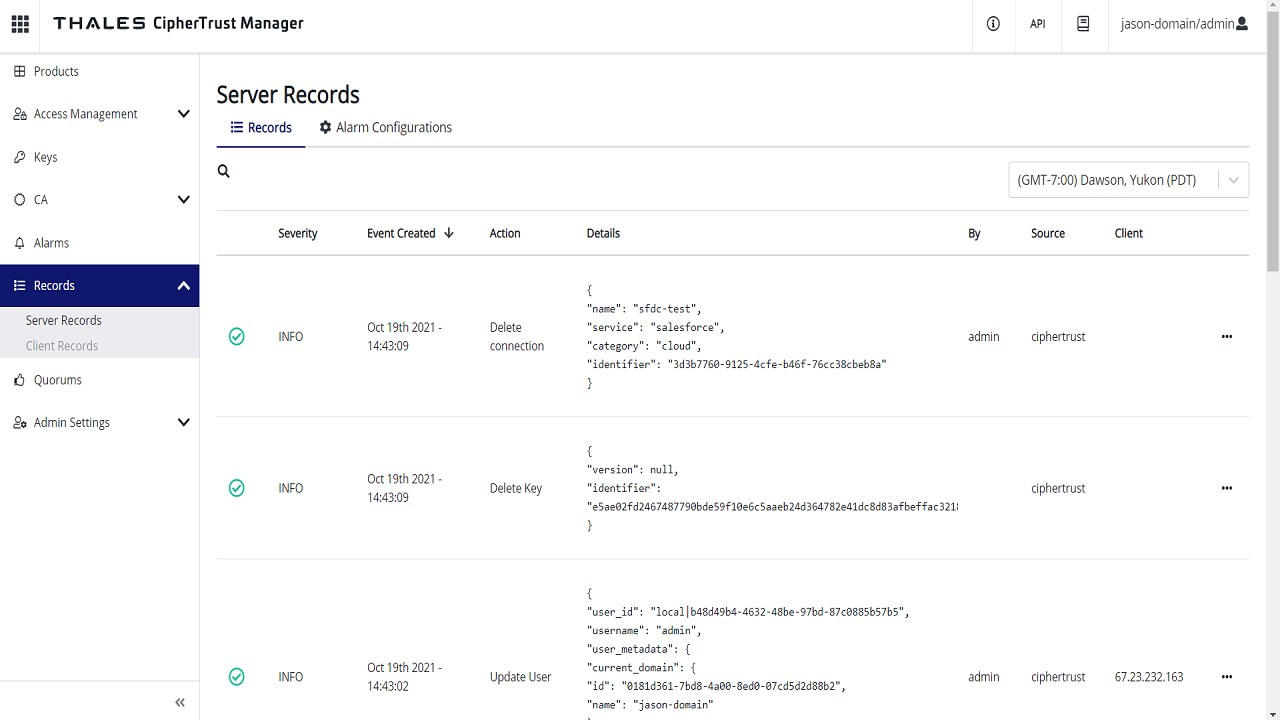Open the jason-domain/admin user menu
The image size is (1280, 720).
(1184, 24)
